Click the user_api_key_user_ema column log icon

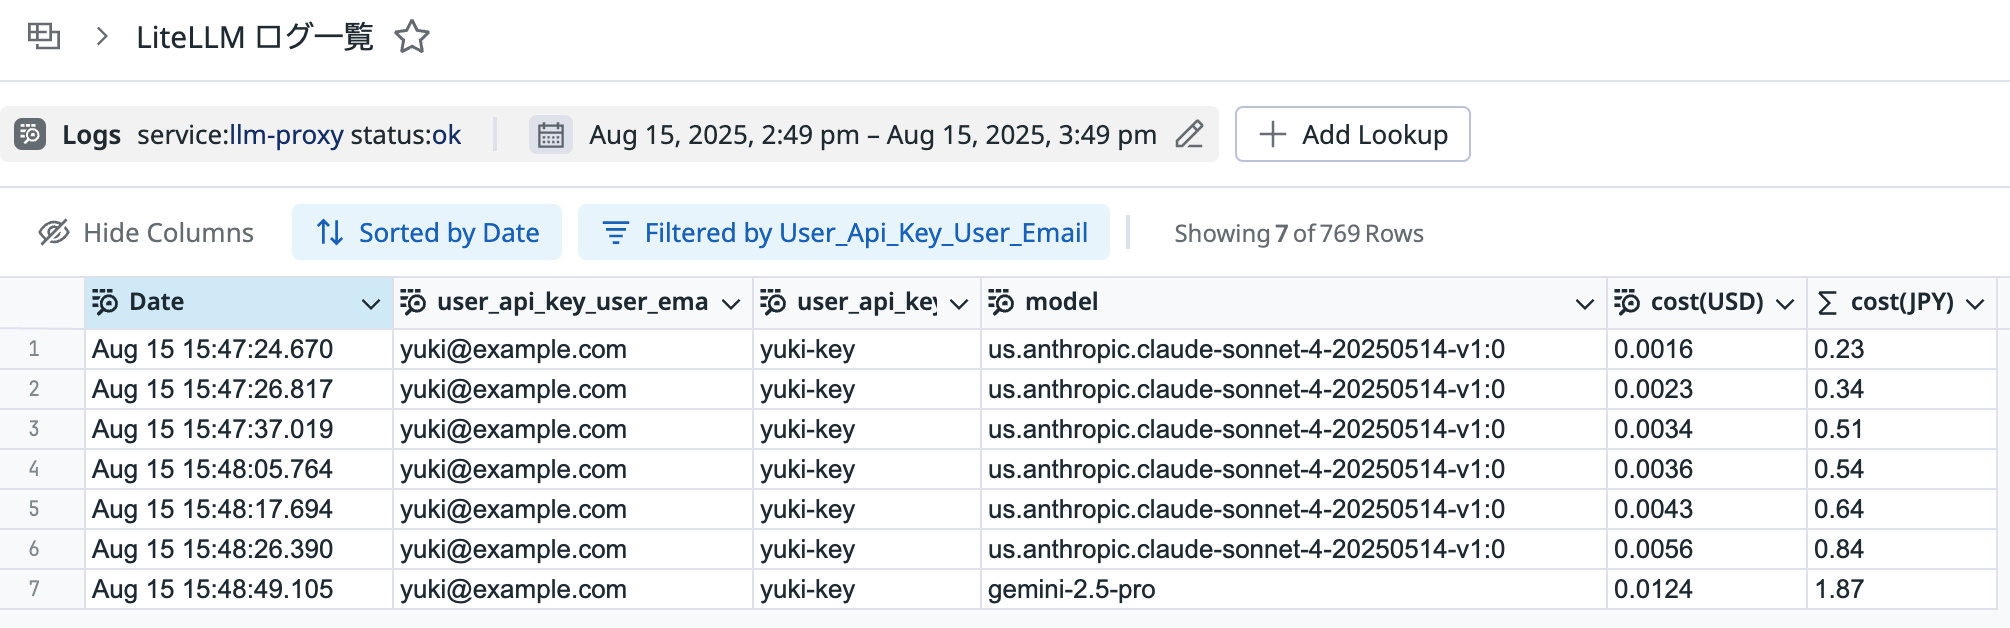[x=413, y=302]
